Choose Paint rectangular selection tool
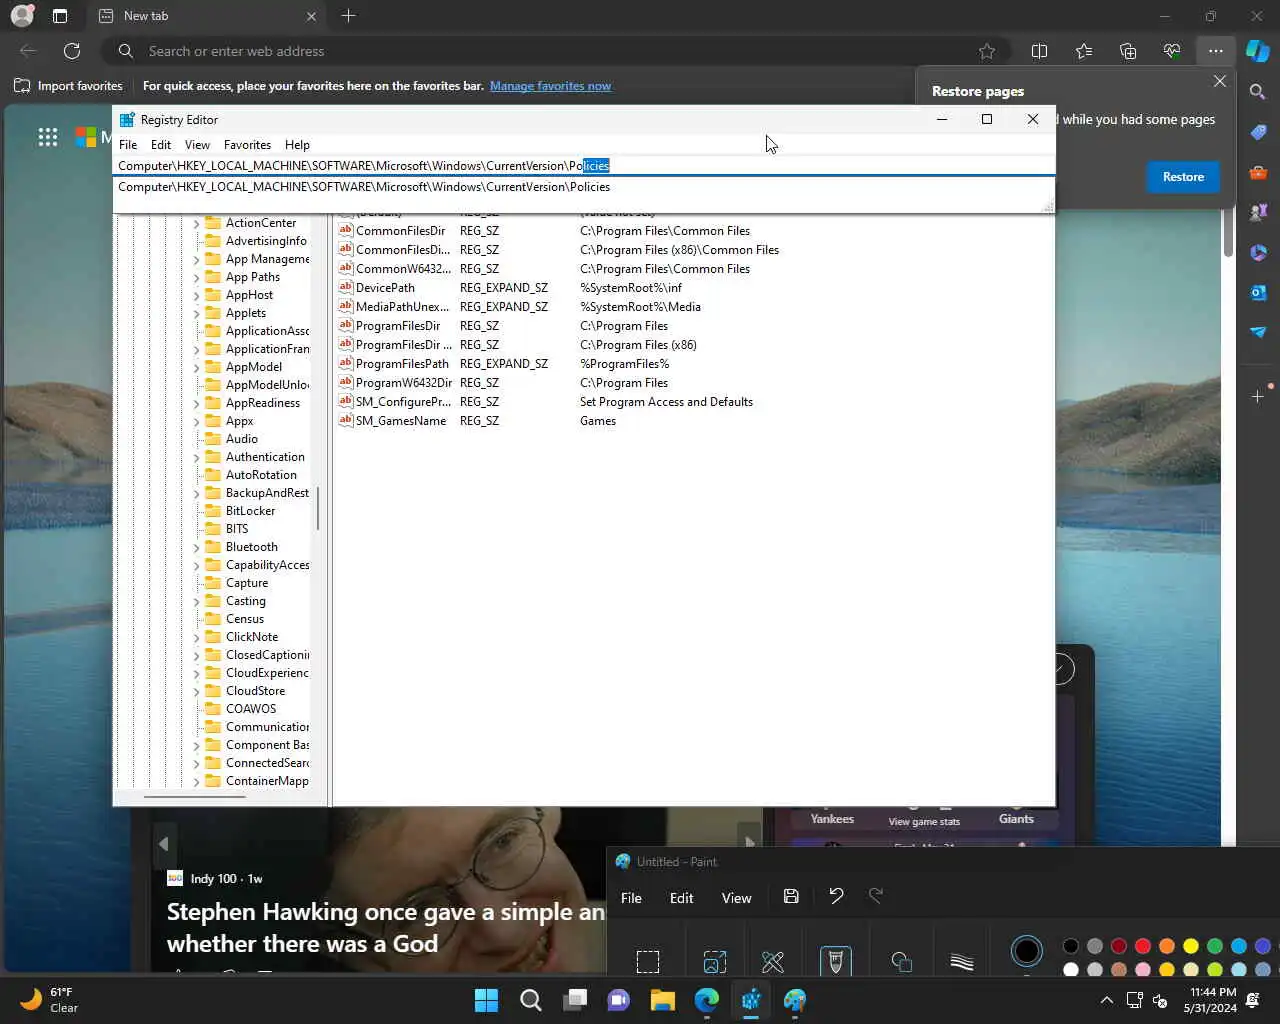The height and width of the screenshot is (1024, 1280). tap(648, 962)
